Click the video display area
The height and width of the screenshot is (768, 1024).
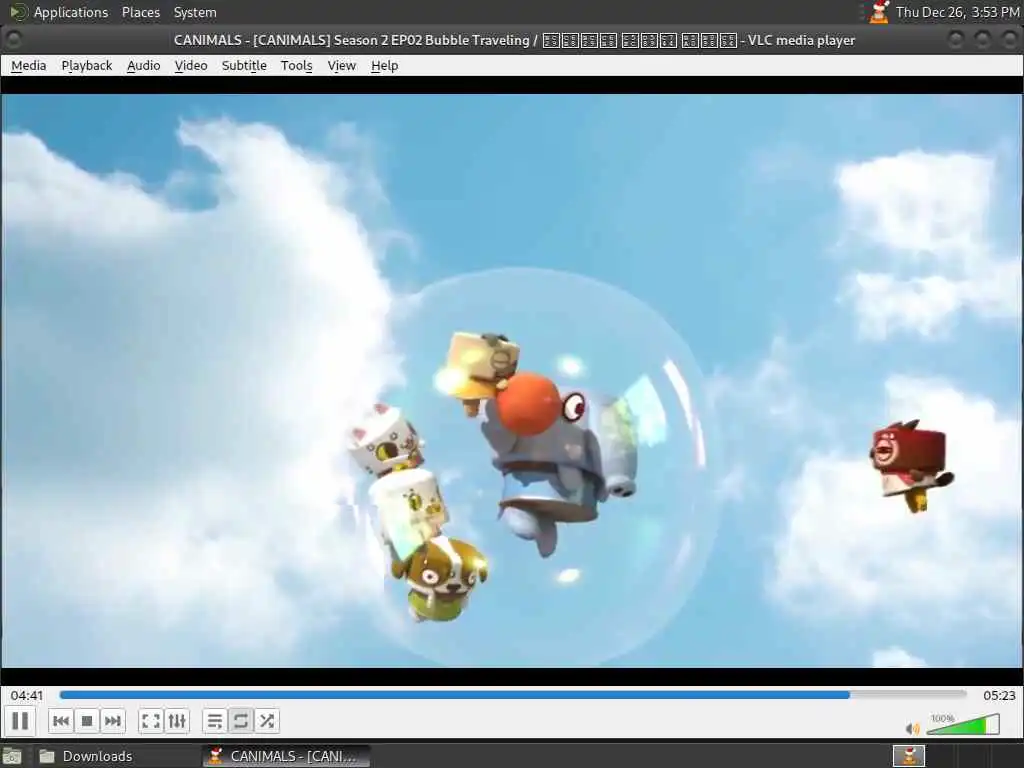(512, 380)
